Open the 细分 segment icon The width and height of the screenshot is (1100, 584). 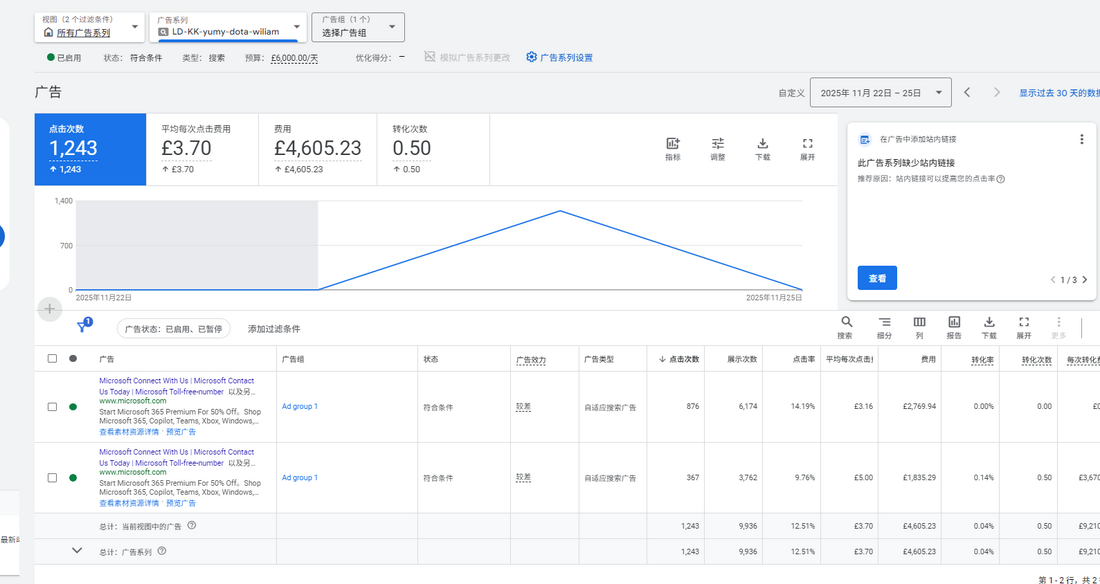884,326
